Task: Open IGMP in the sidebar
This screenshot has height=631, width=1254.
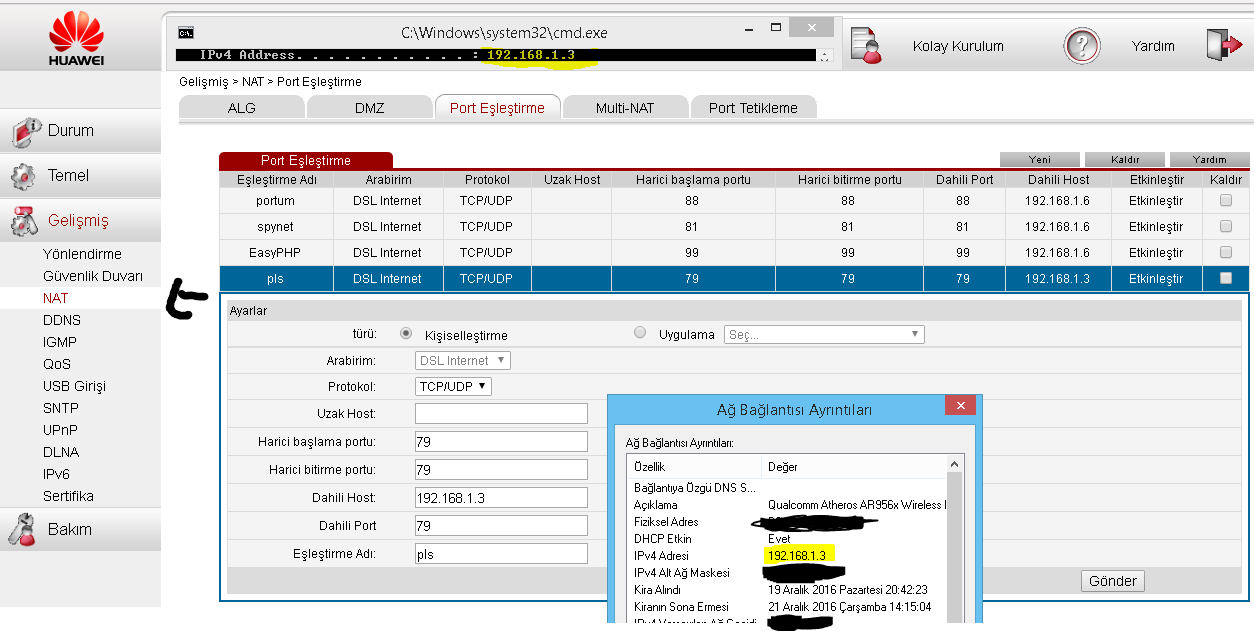Action: point(60,342)
